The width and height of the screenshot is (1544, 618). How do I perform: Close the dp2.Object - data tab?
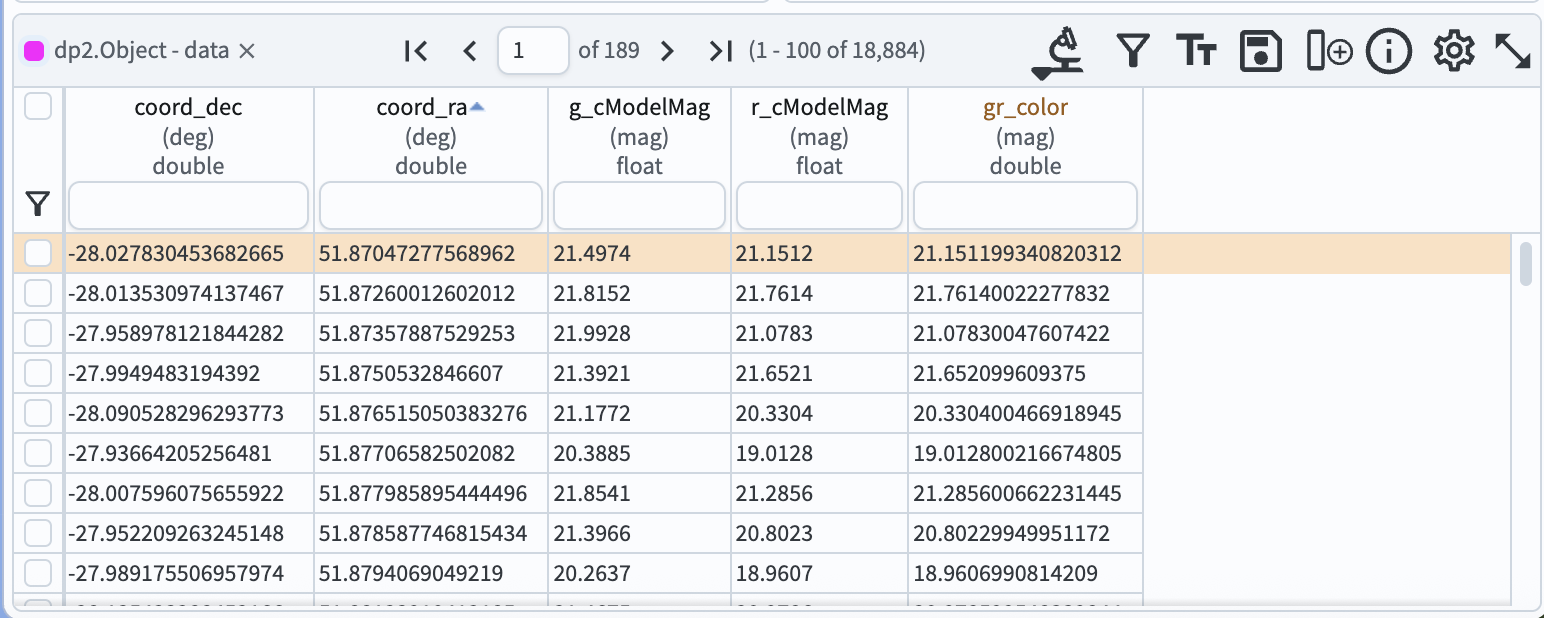[x=247, y=51]
